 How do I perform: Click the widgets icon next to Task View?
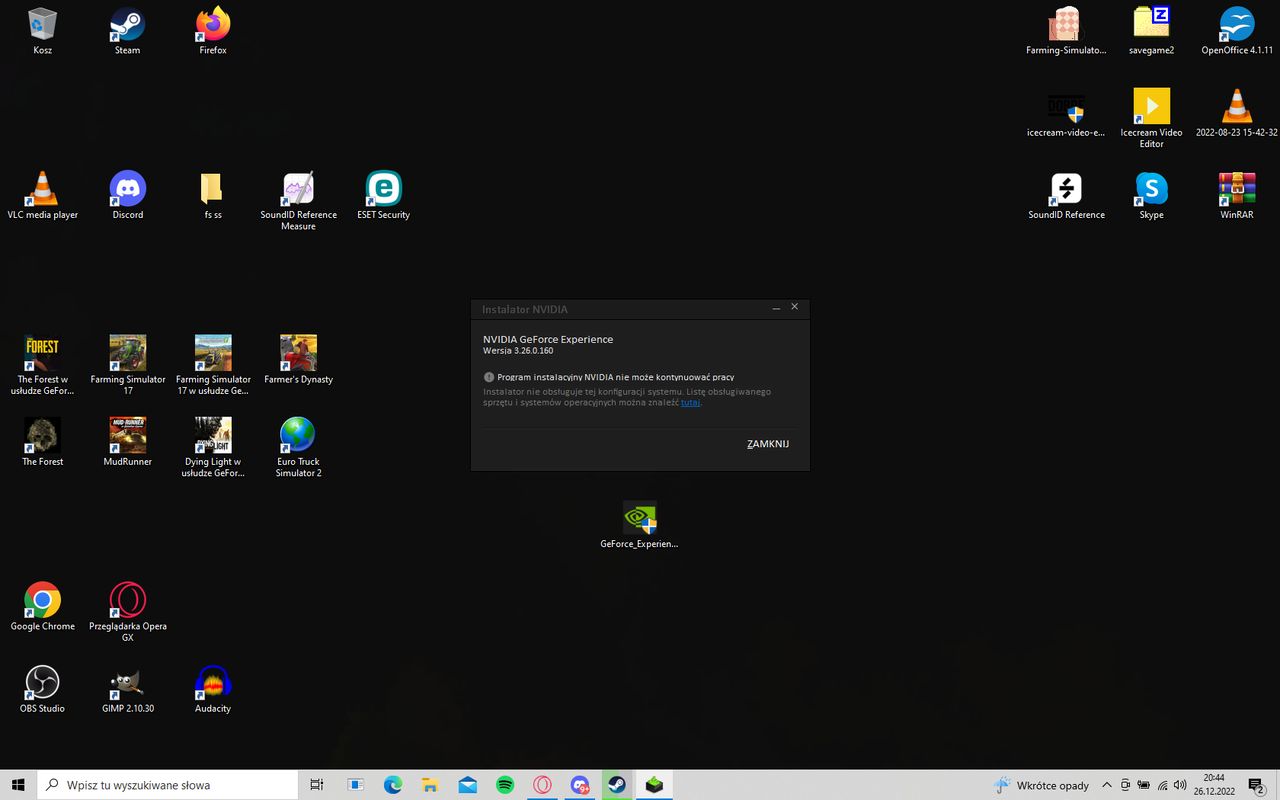[x=355, y=785]
